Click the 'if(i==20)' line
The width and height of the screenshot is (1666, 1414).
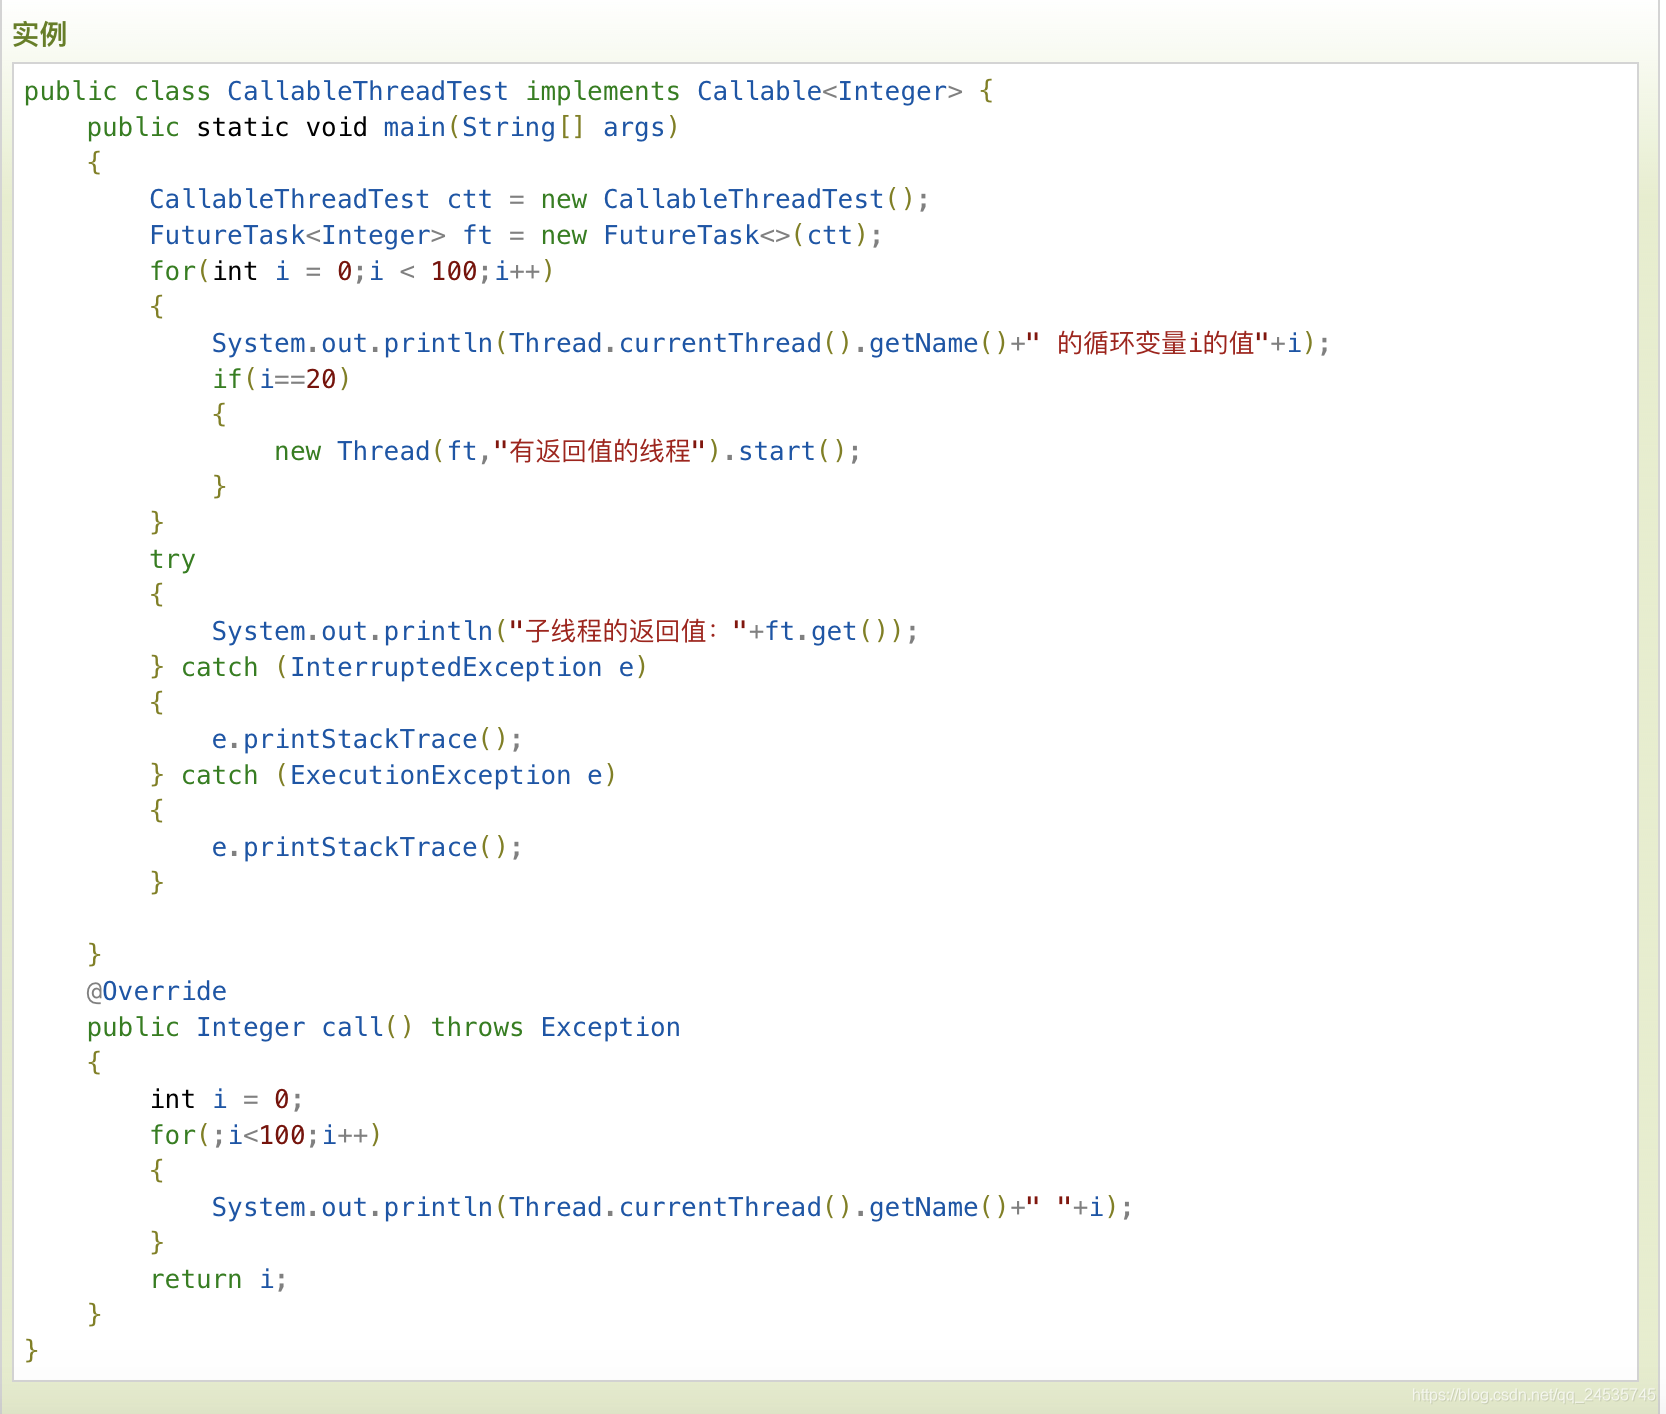(281, 380)
